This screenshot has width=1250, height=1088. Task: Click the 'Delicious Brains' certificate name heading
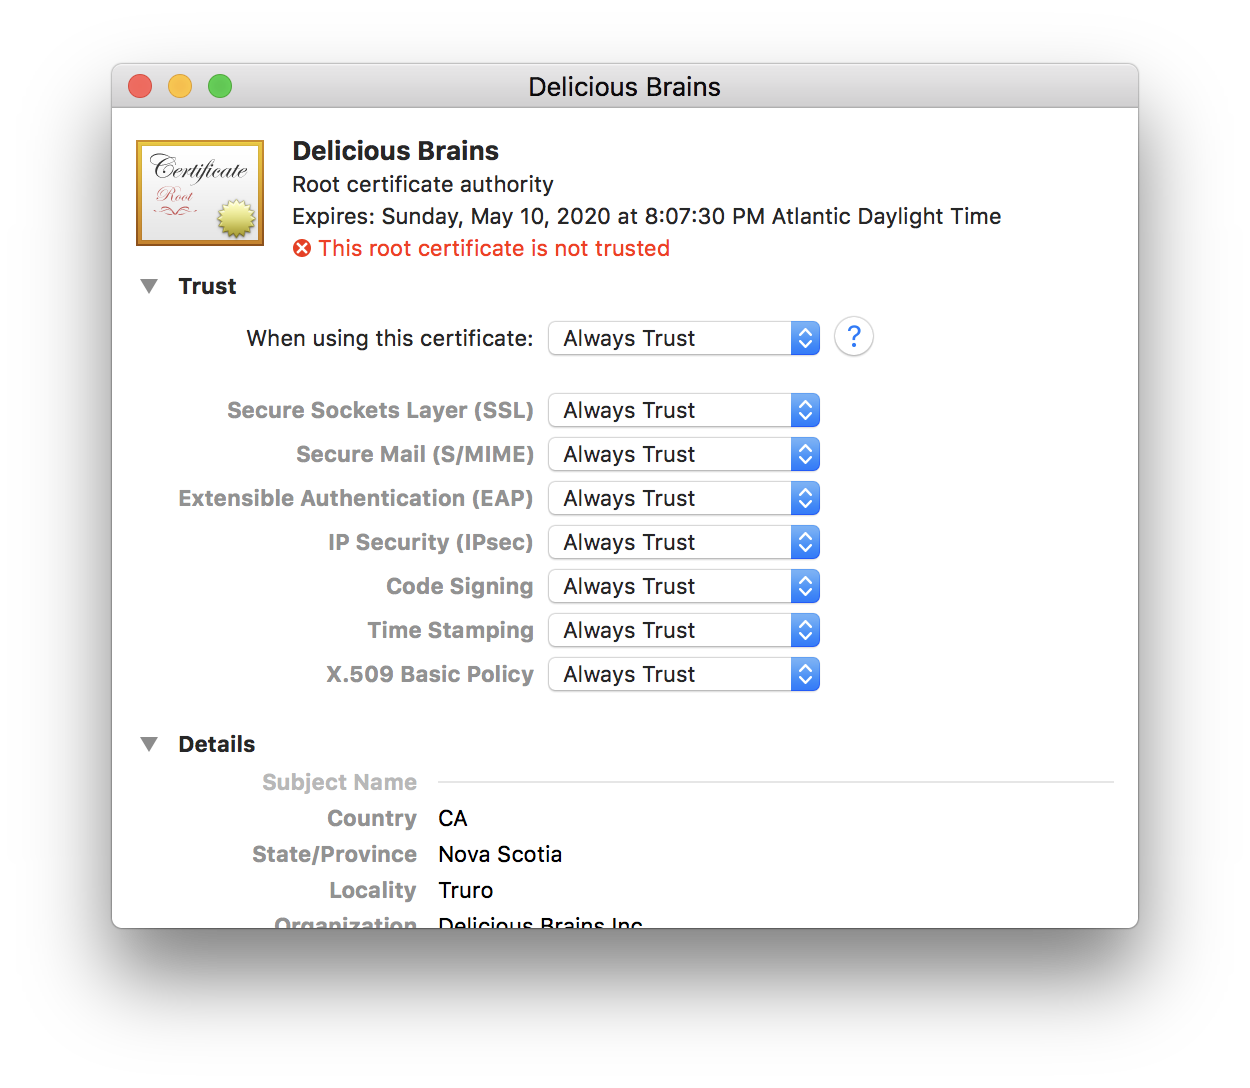396,151
